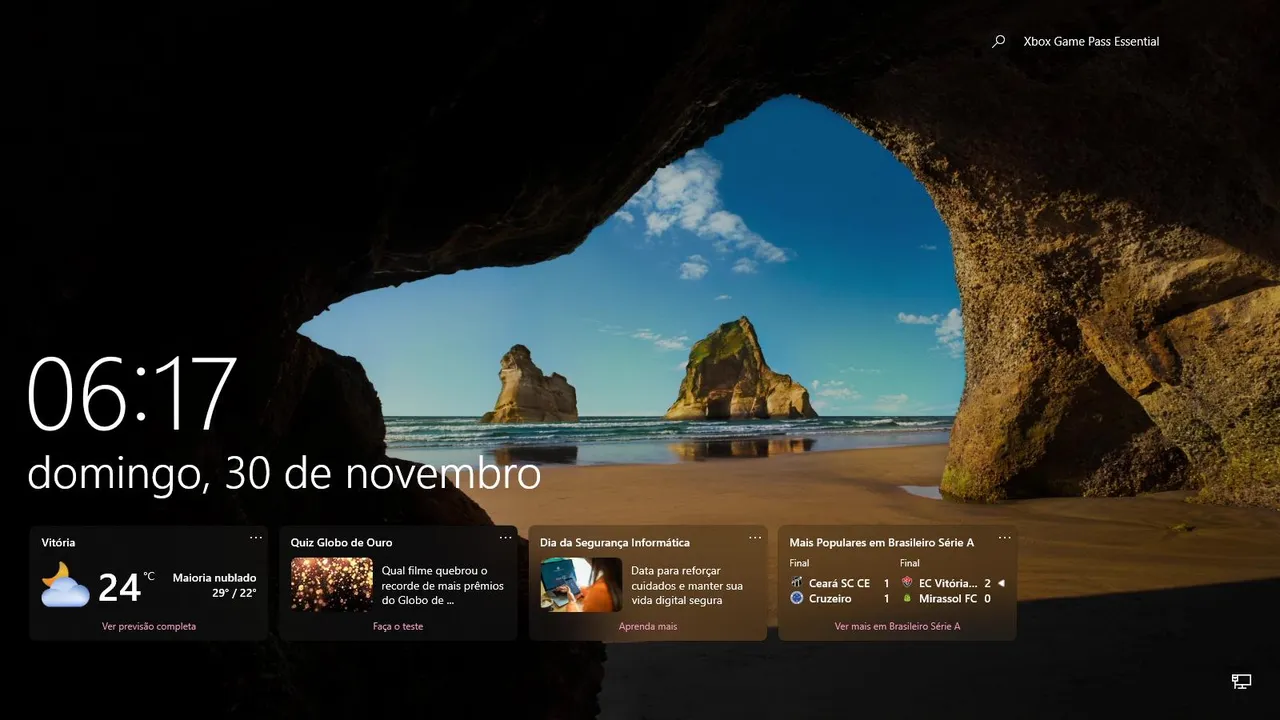
Task: Click the EC Vitória team name
Action: click(949, 583)
